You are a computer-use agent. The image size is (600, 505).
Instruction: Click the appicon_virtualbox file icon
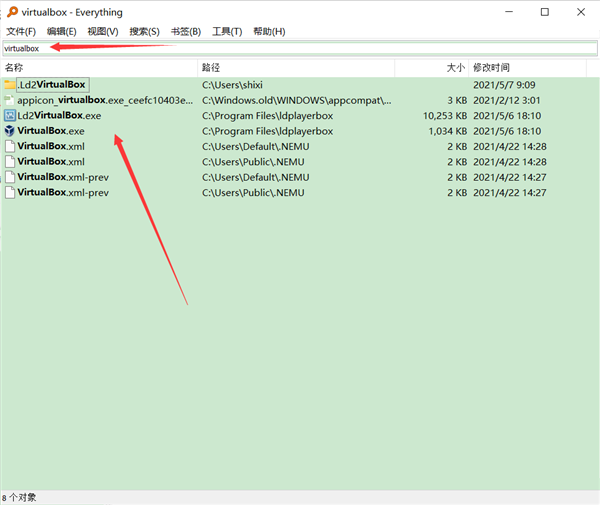point(10,100)
